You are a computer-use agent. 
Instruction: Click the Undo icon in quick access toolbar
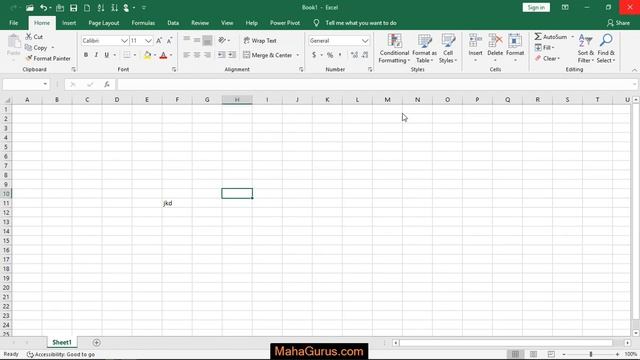click(x=43, y=8)
